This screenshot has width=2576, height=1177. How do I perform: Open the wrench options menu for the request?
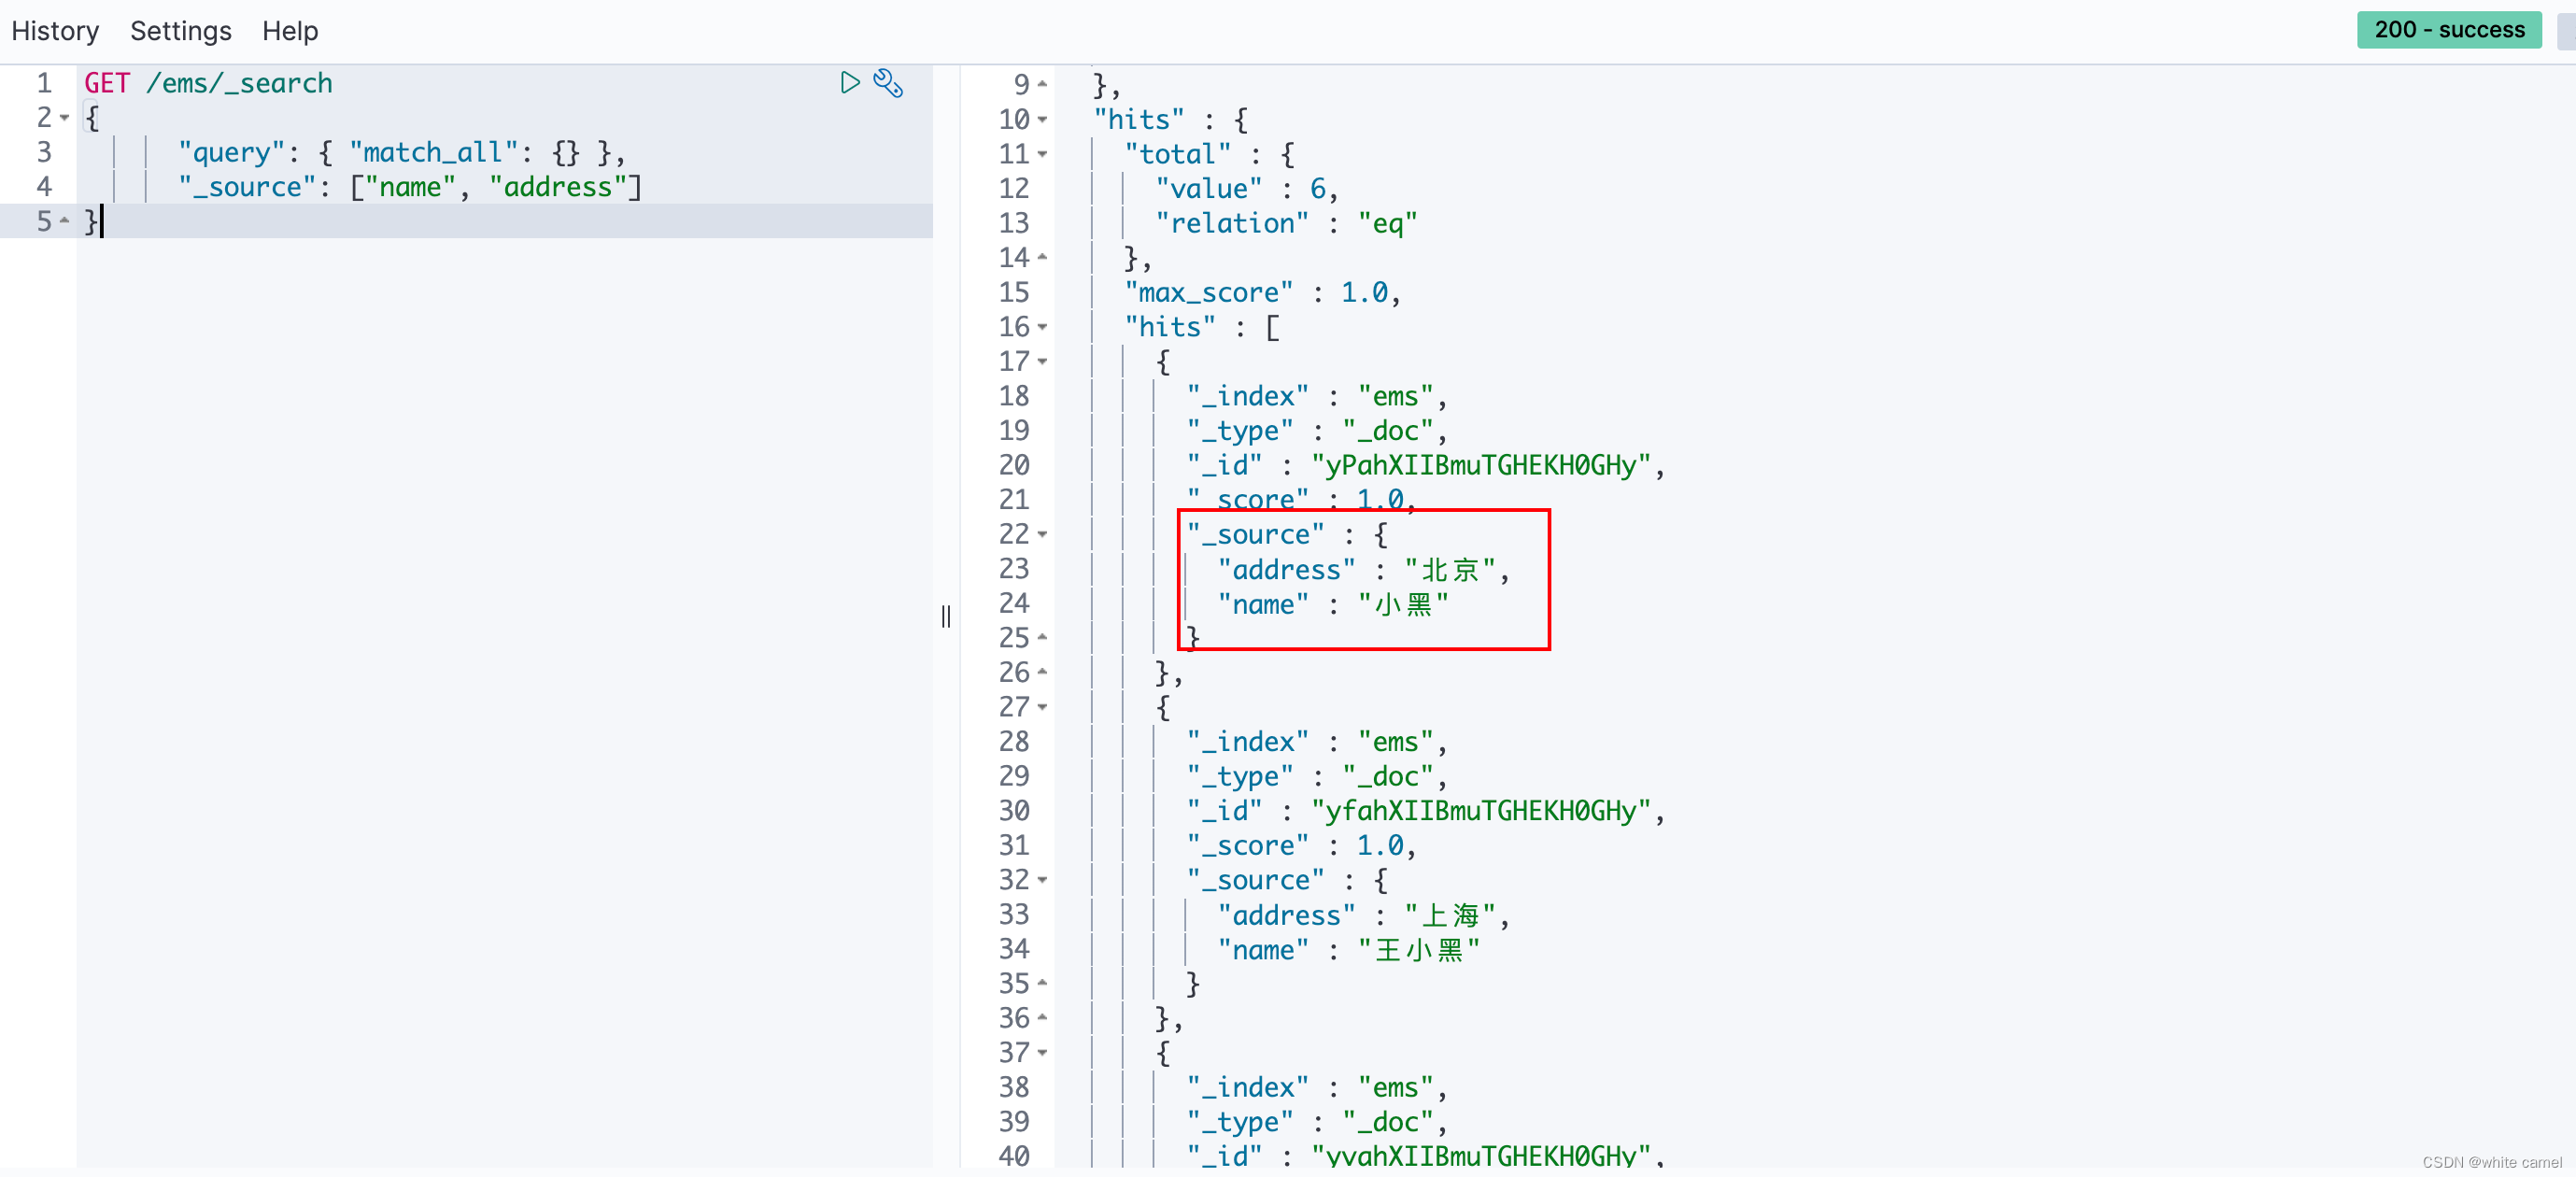click(888, 83)
